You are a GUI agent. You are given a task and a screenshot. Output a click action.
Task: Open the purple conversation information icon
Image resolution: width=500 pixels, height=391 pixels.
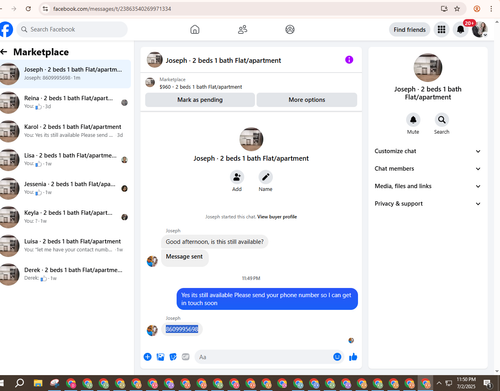pos(349,60)
